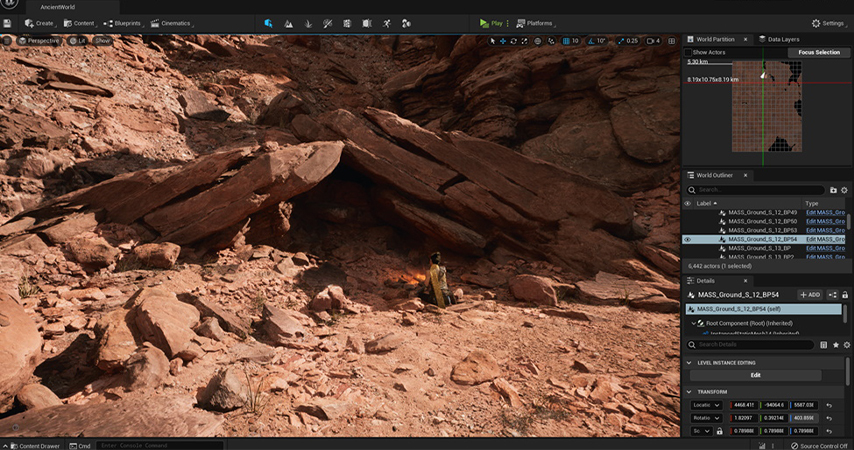
Task: Open World Outliner settings gear
Action: tap(844, 189)
